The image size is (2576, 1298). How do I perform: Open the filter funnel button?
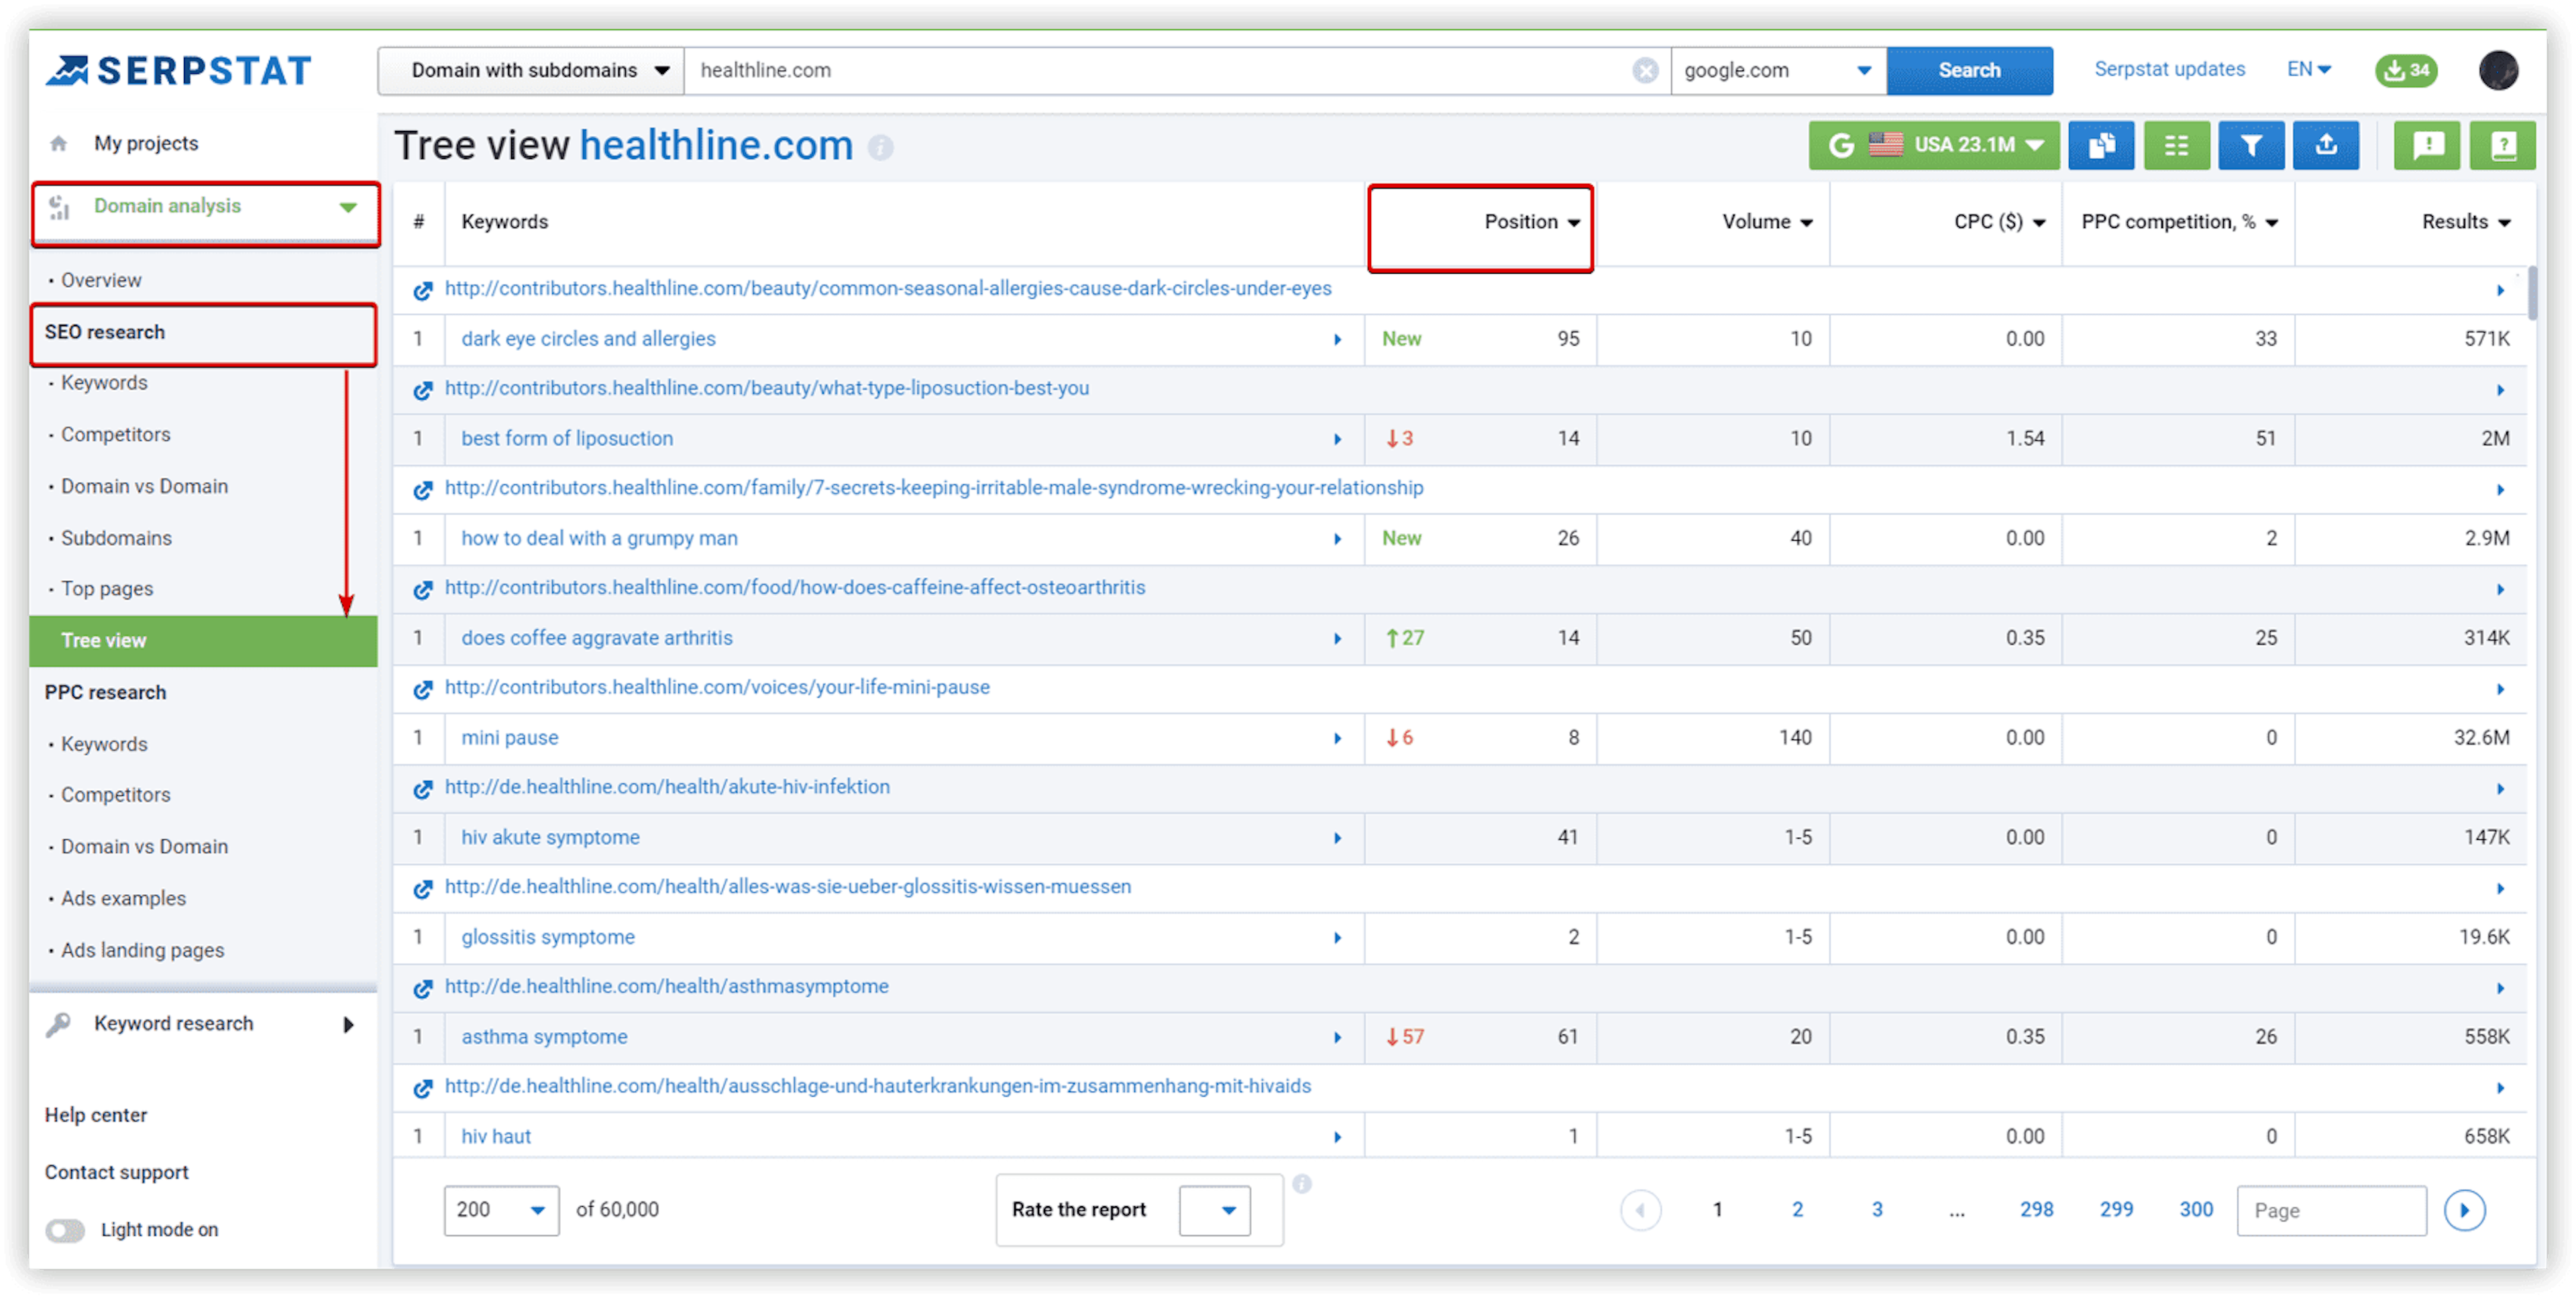tap(2250, 146)
